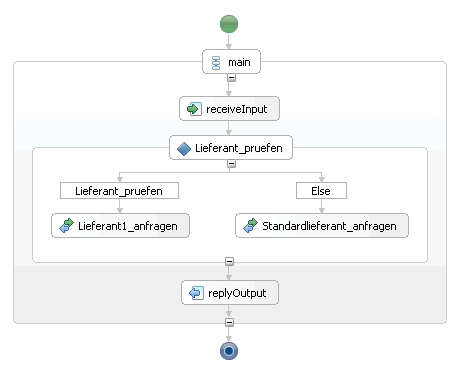Click the invoke icon on Standardlieferant_anfragen
Image resolution: width=460 pixels, height=366 pixels.
[x=250, y=225]
